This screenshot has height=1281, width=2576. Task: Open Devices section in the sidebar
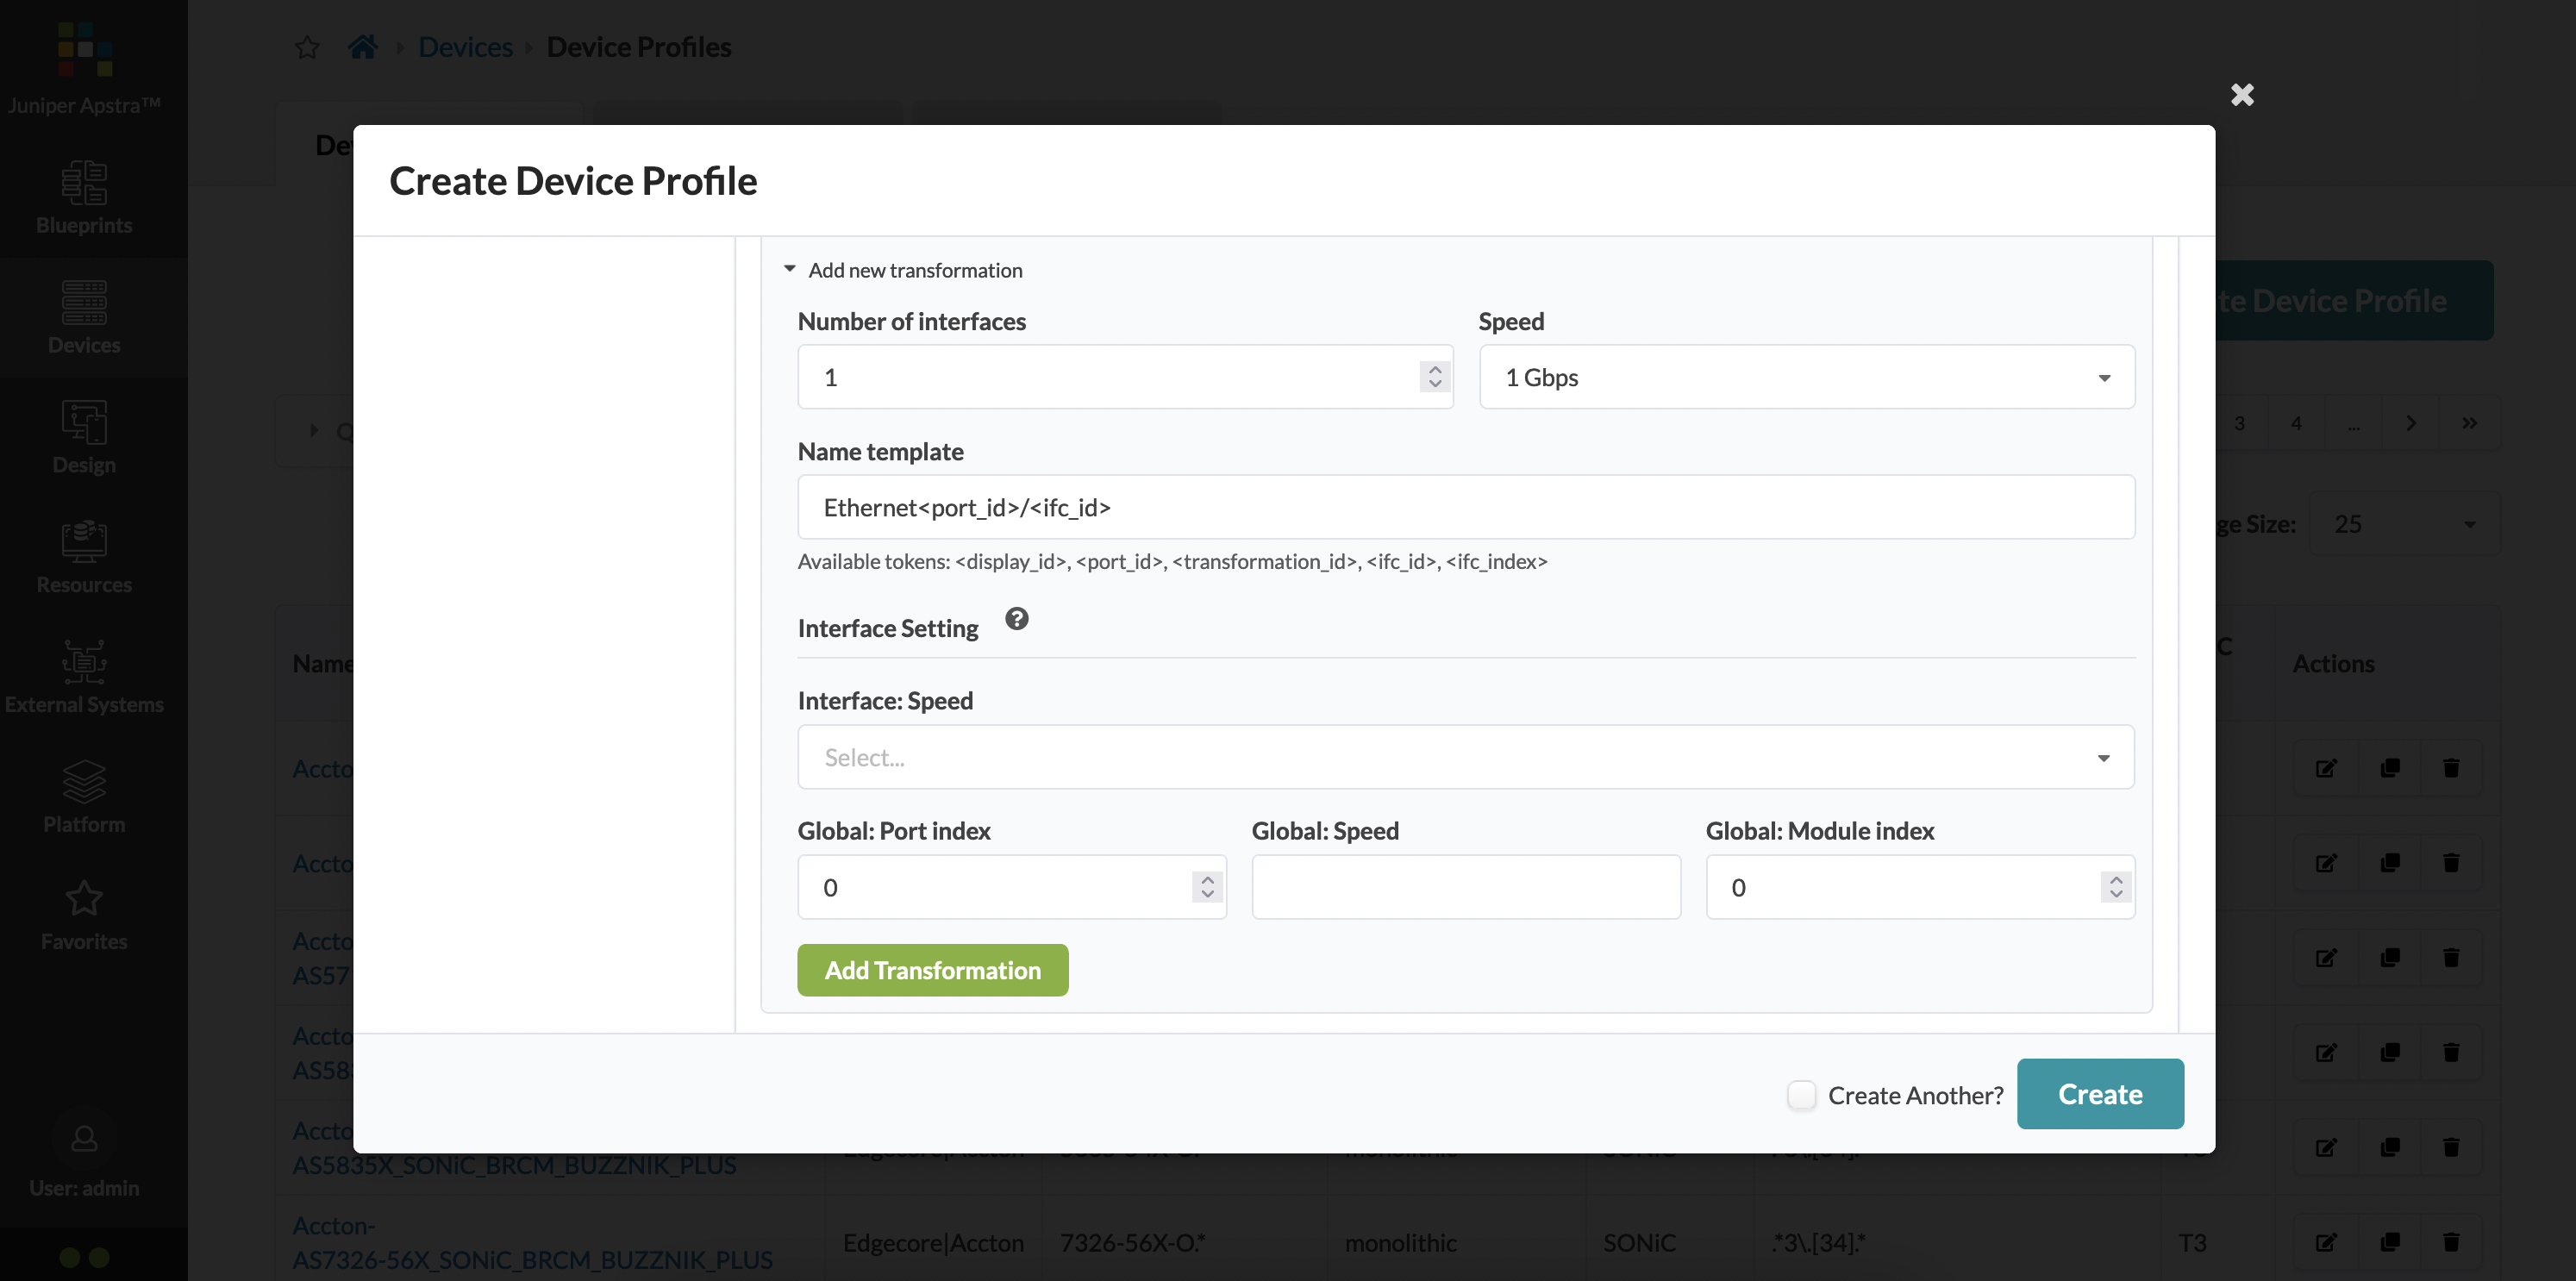click(x=84, y=318)
